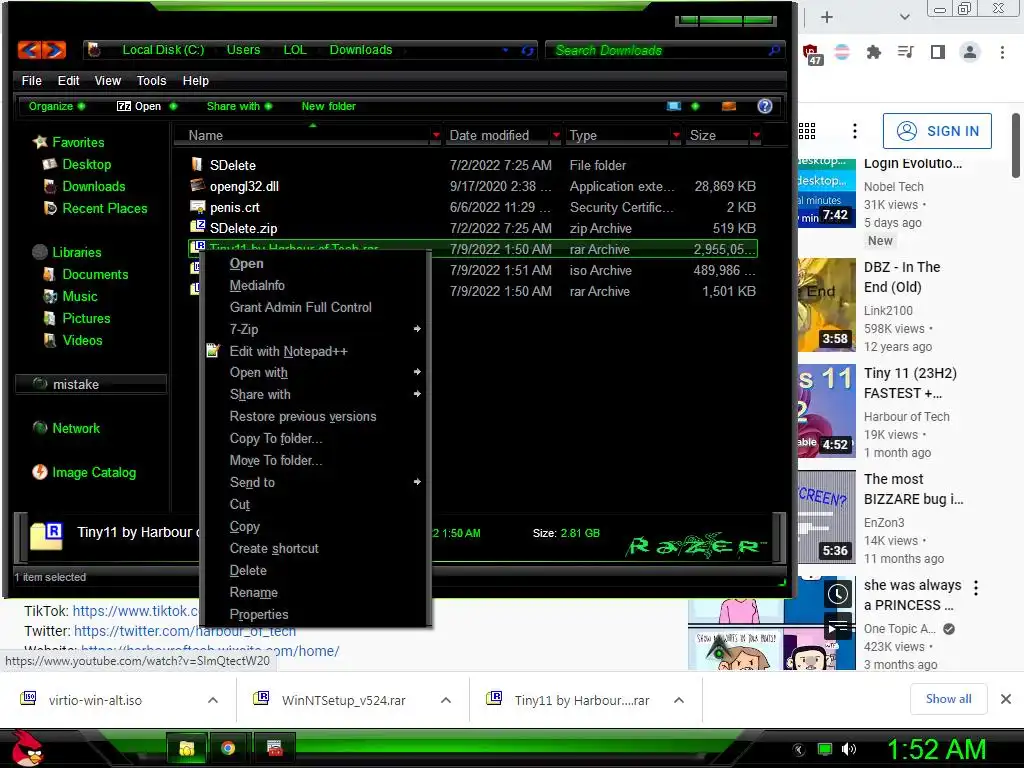Expand options for WinNTSetup_v524.rar download
Viewport: 1024px width, 768px height.
pyautogui.click(x=446, y=700)
